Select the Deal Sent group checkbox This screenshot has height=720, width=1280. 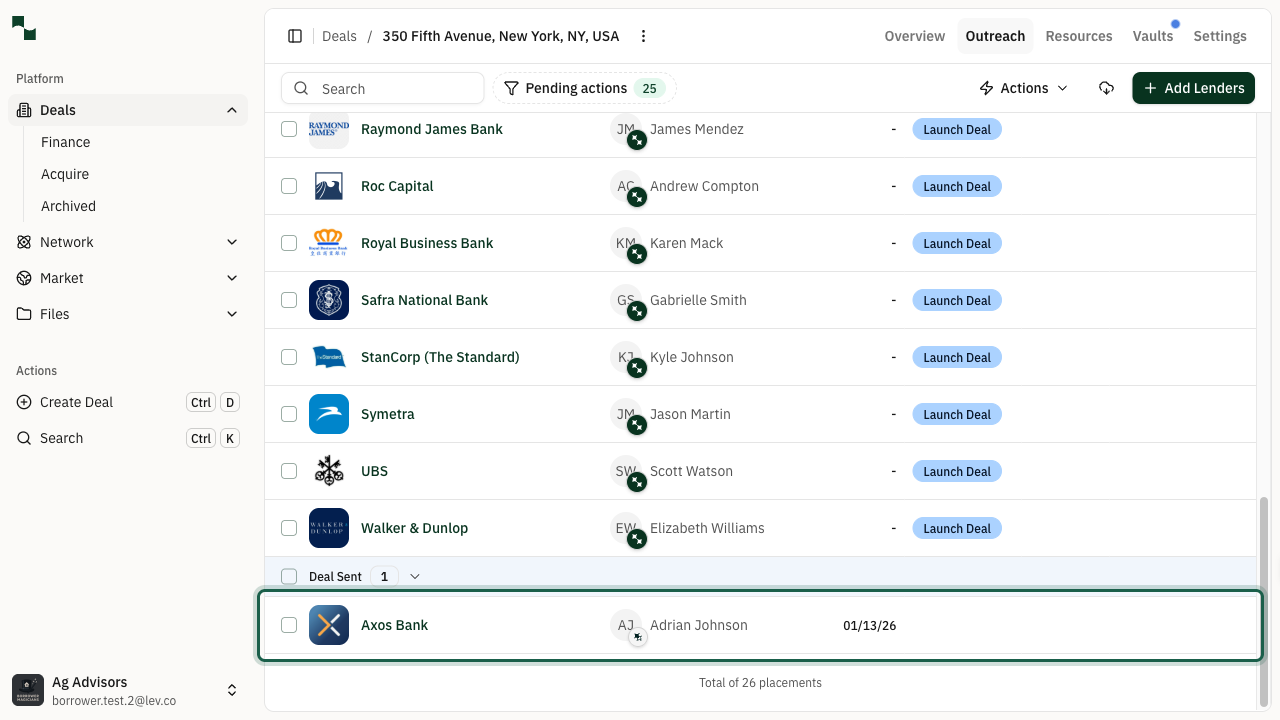pyautogui.click(x=289, y=576)
